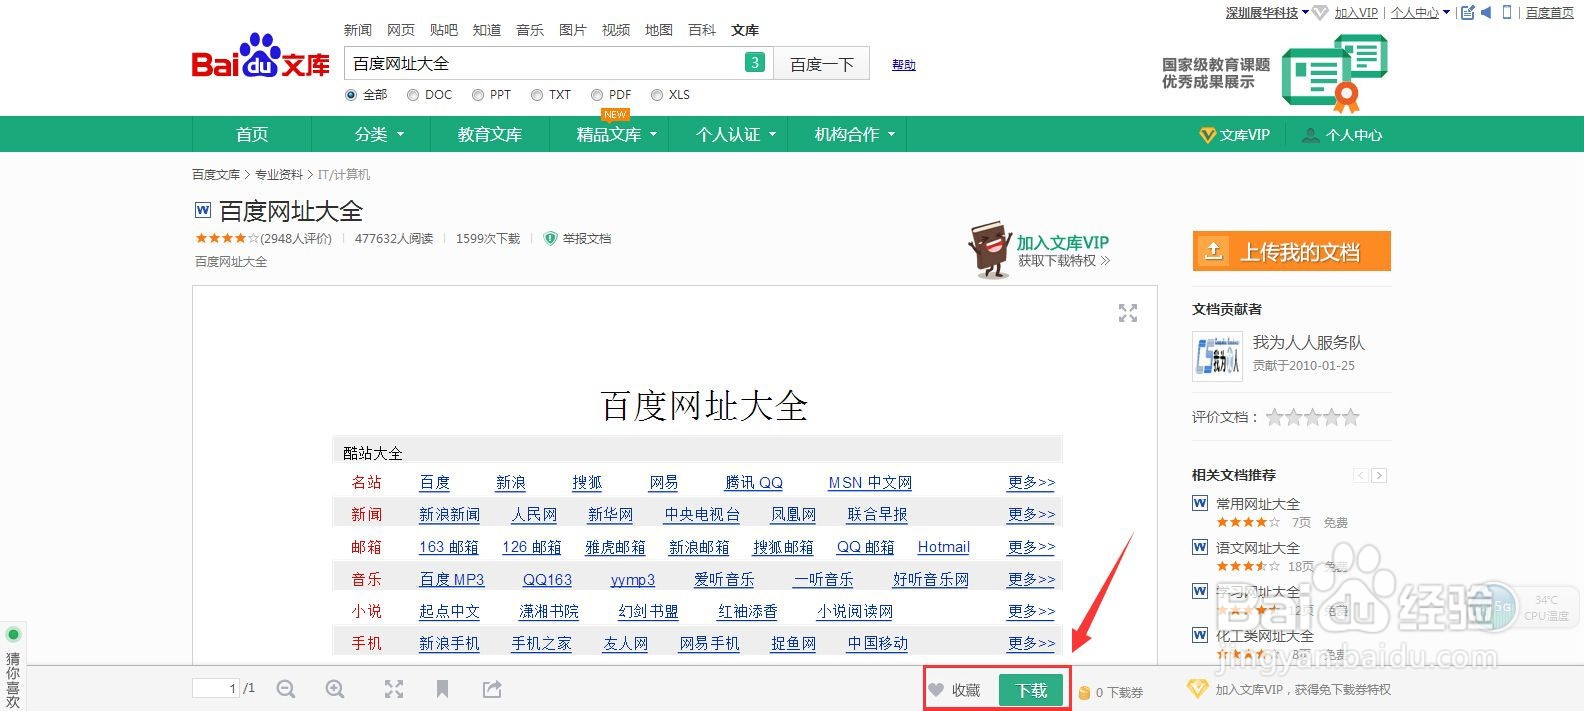Open contributor avatar 我为人人服务队
The image size is (1584, 711).
[1217, 357]
